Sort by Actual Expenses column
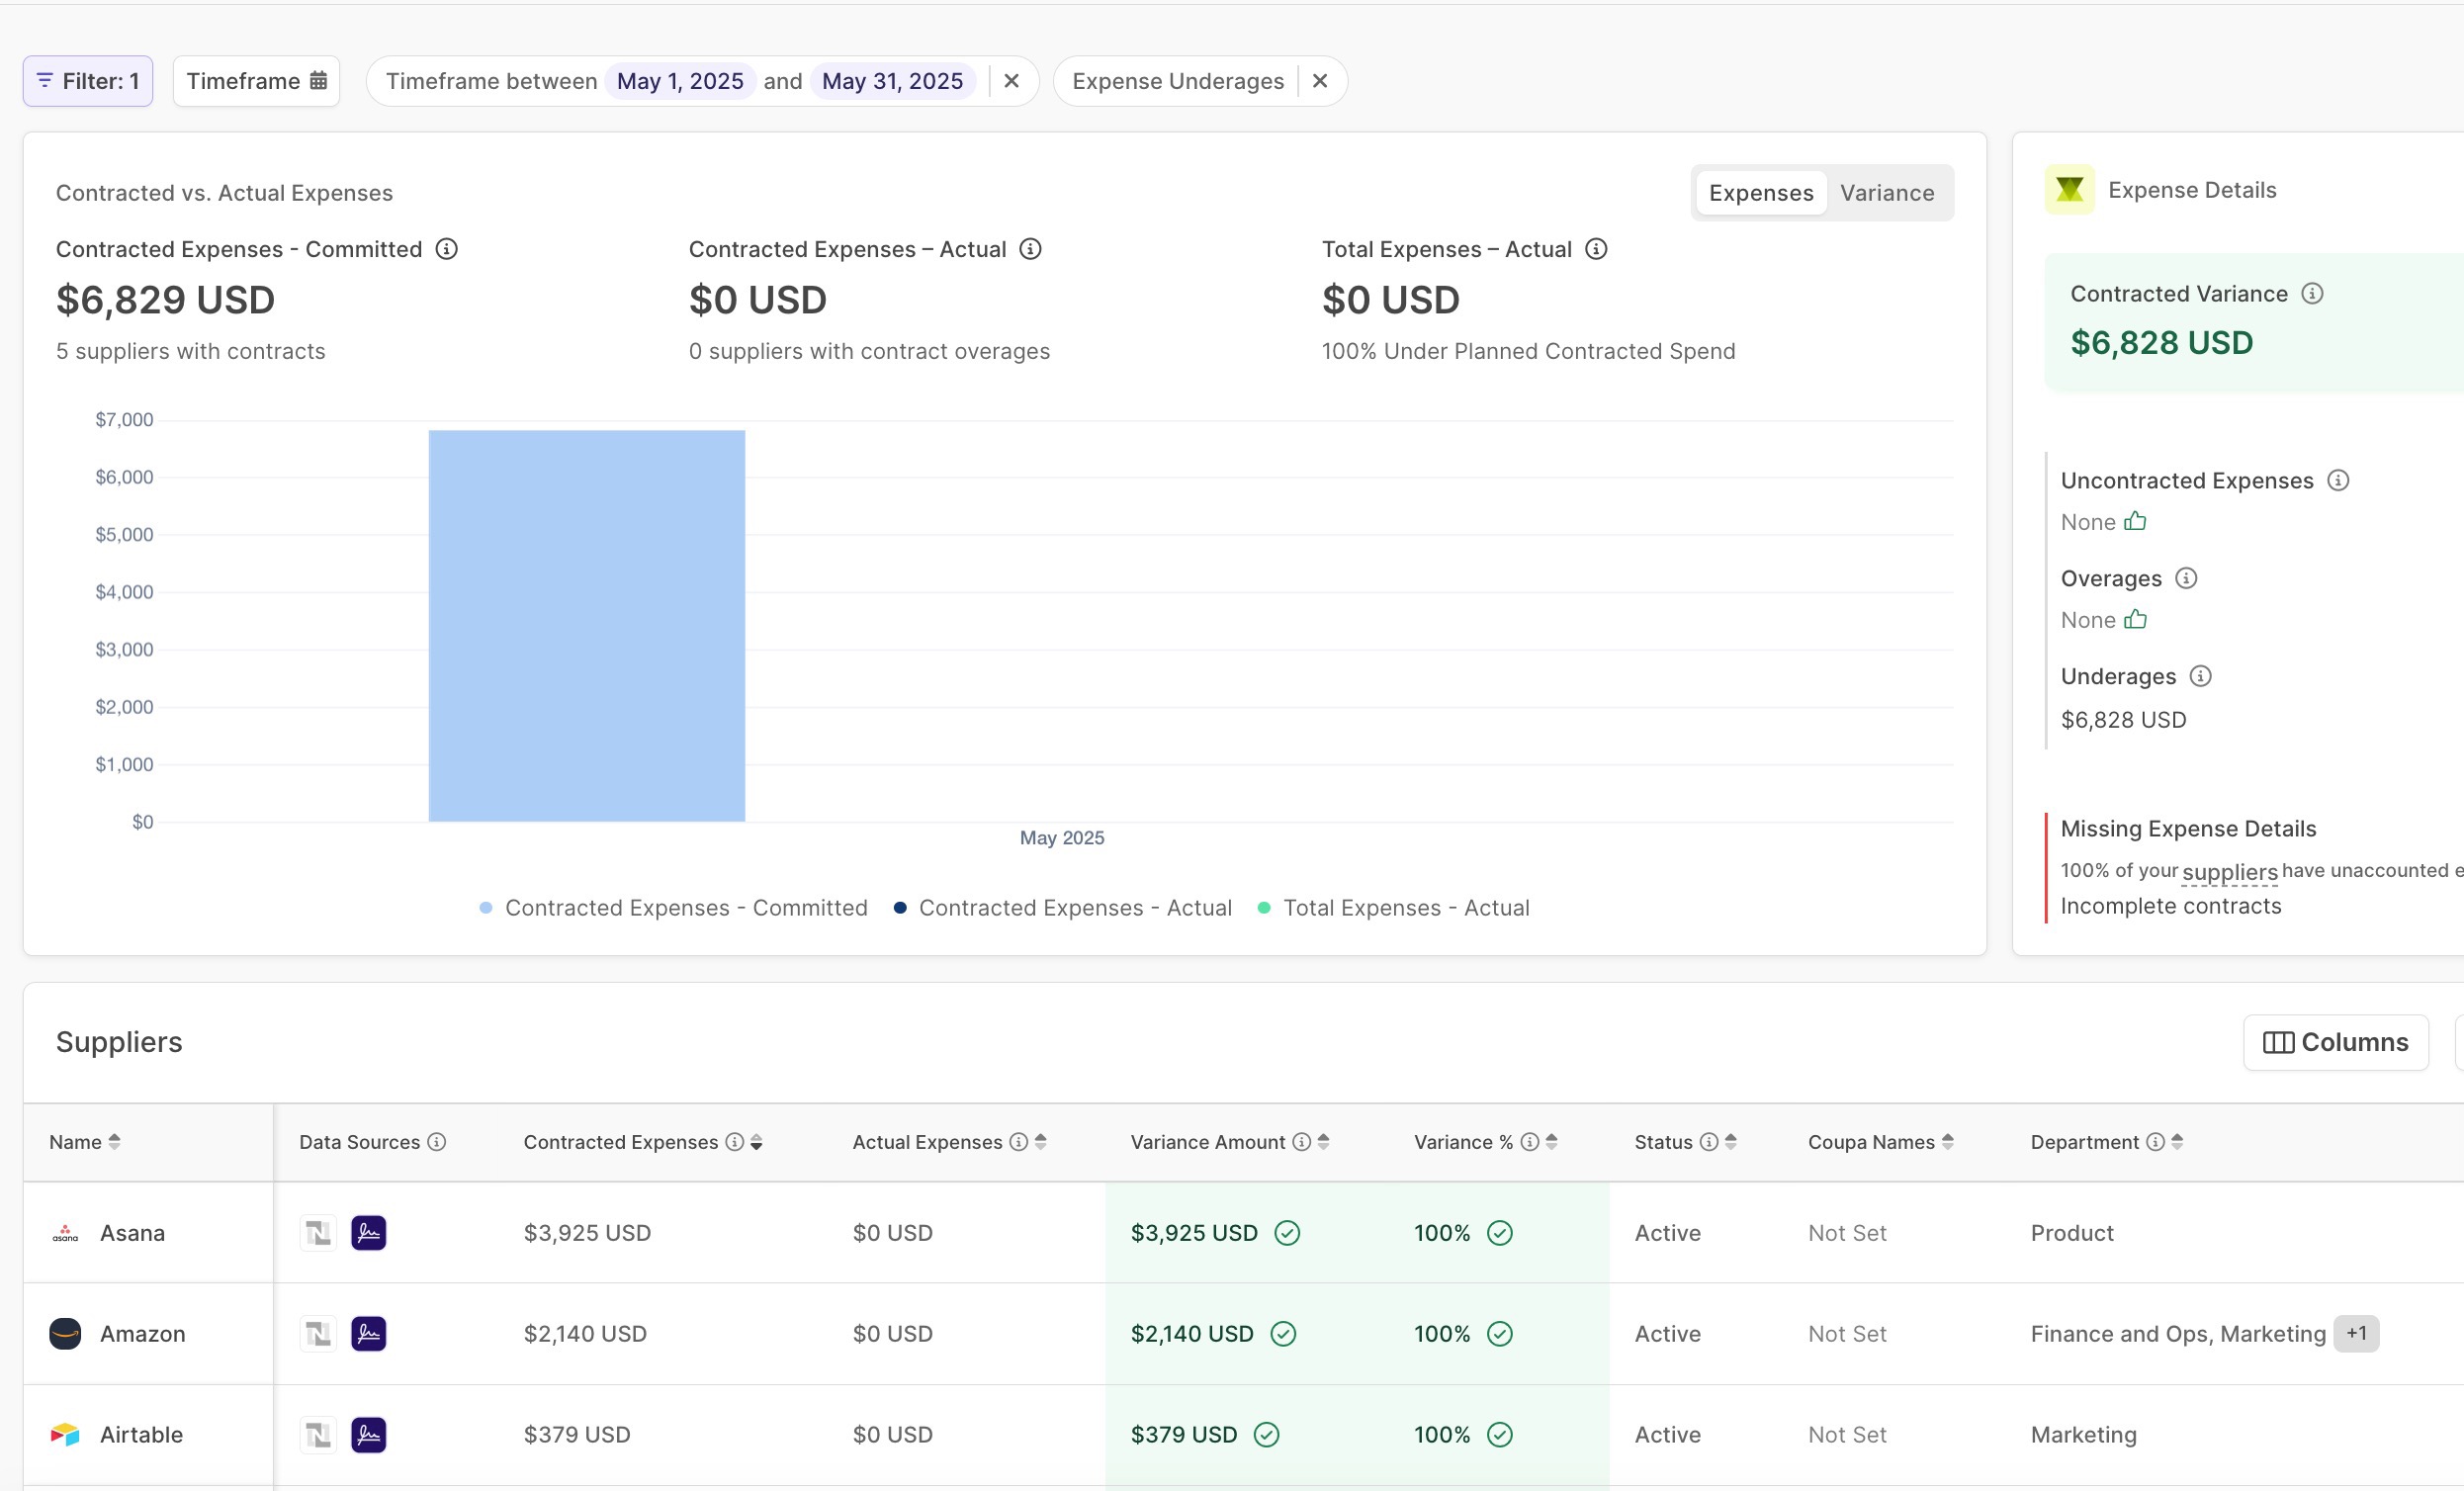Image resolution: width=2464 pixels, height=1491 pixels. pyautogui.click(x=1040, y=1142)
